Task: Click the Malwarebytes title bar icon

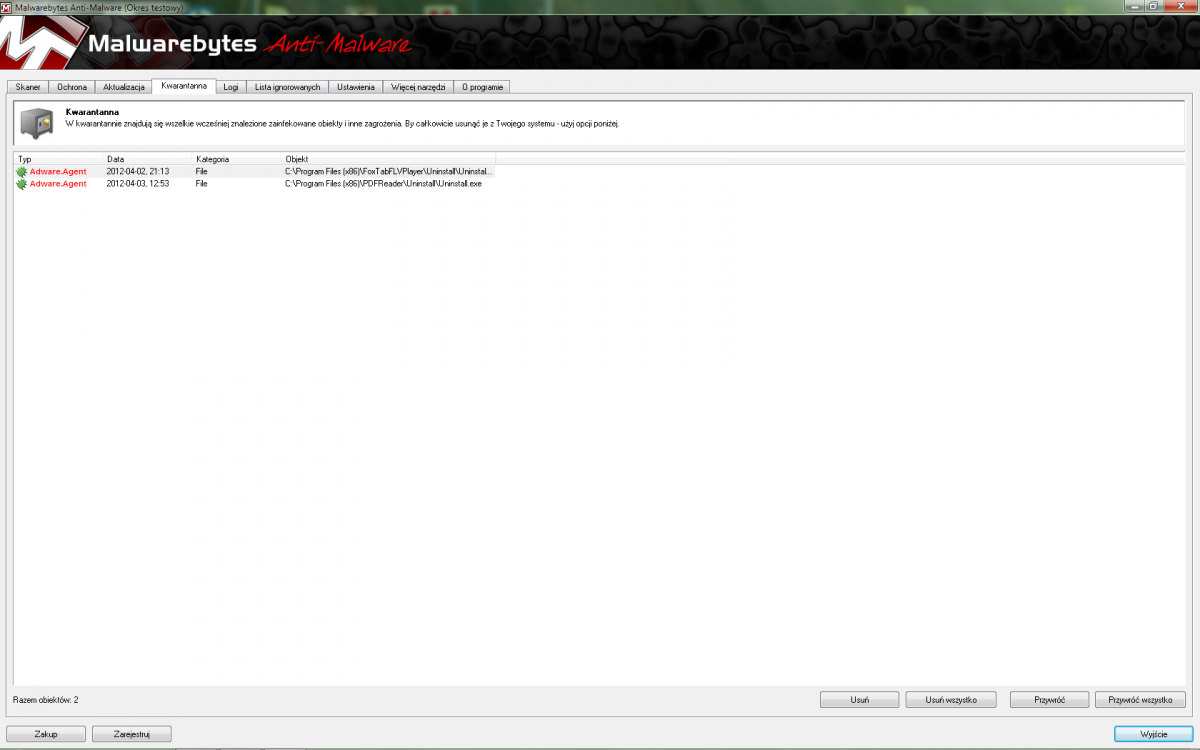Action: click(x=7, y=7)
